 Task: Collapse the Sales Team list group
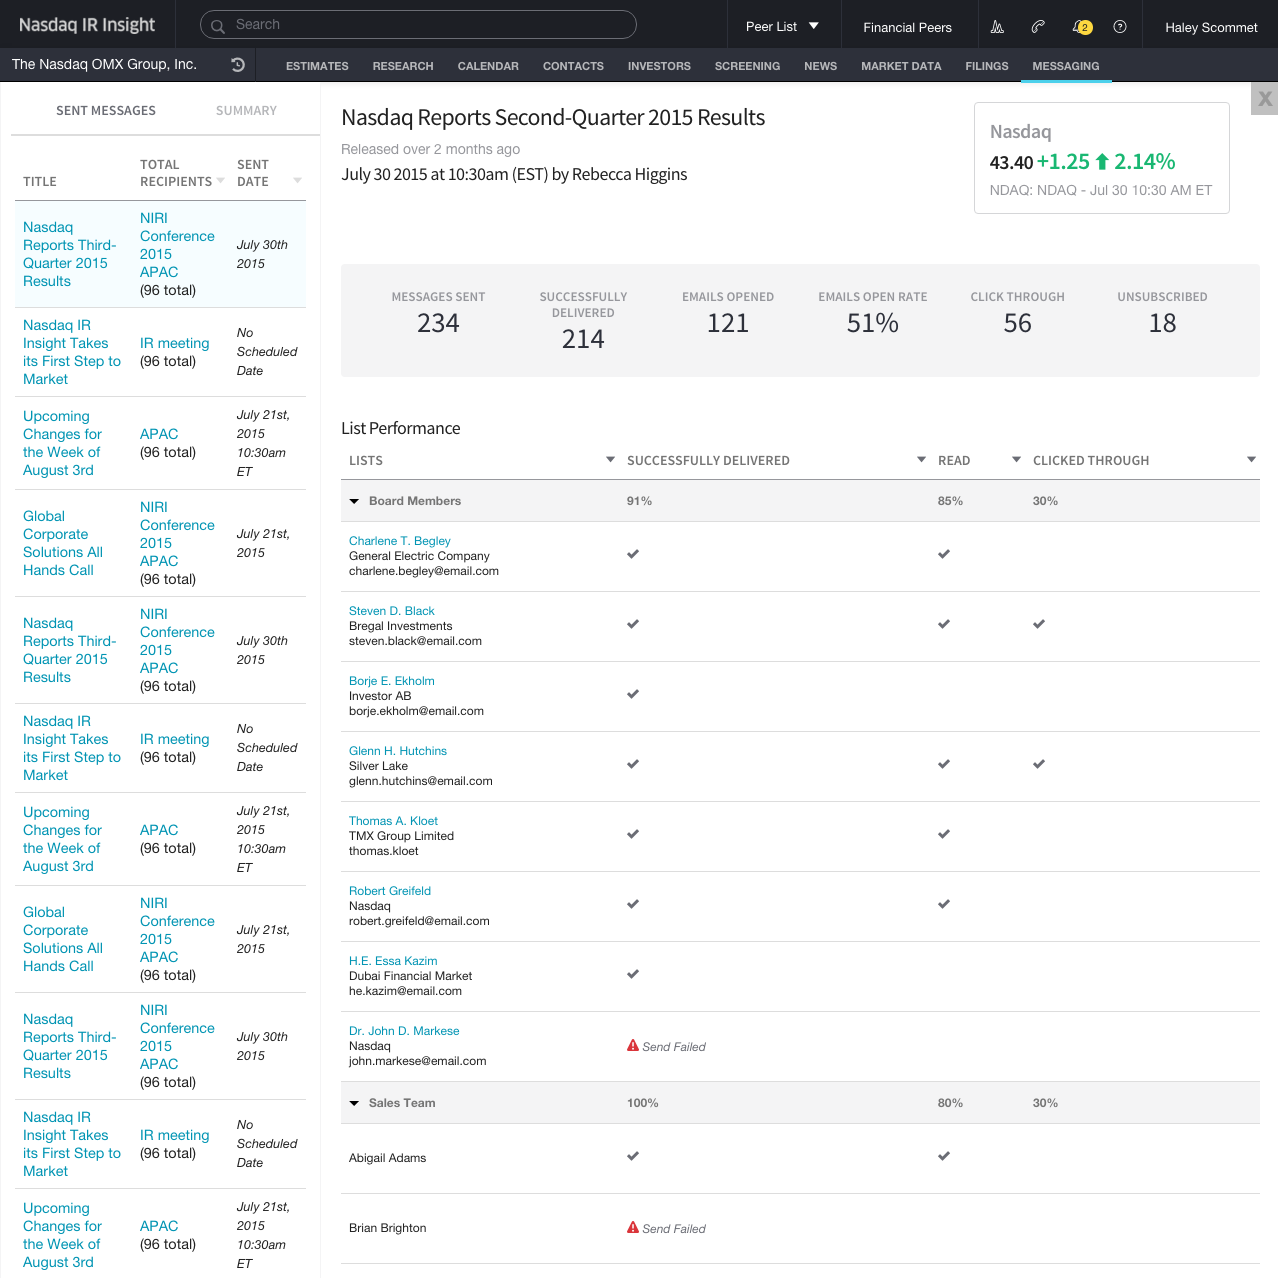click(x=354, y=1103)
